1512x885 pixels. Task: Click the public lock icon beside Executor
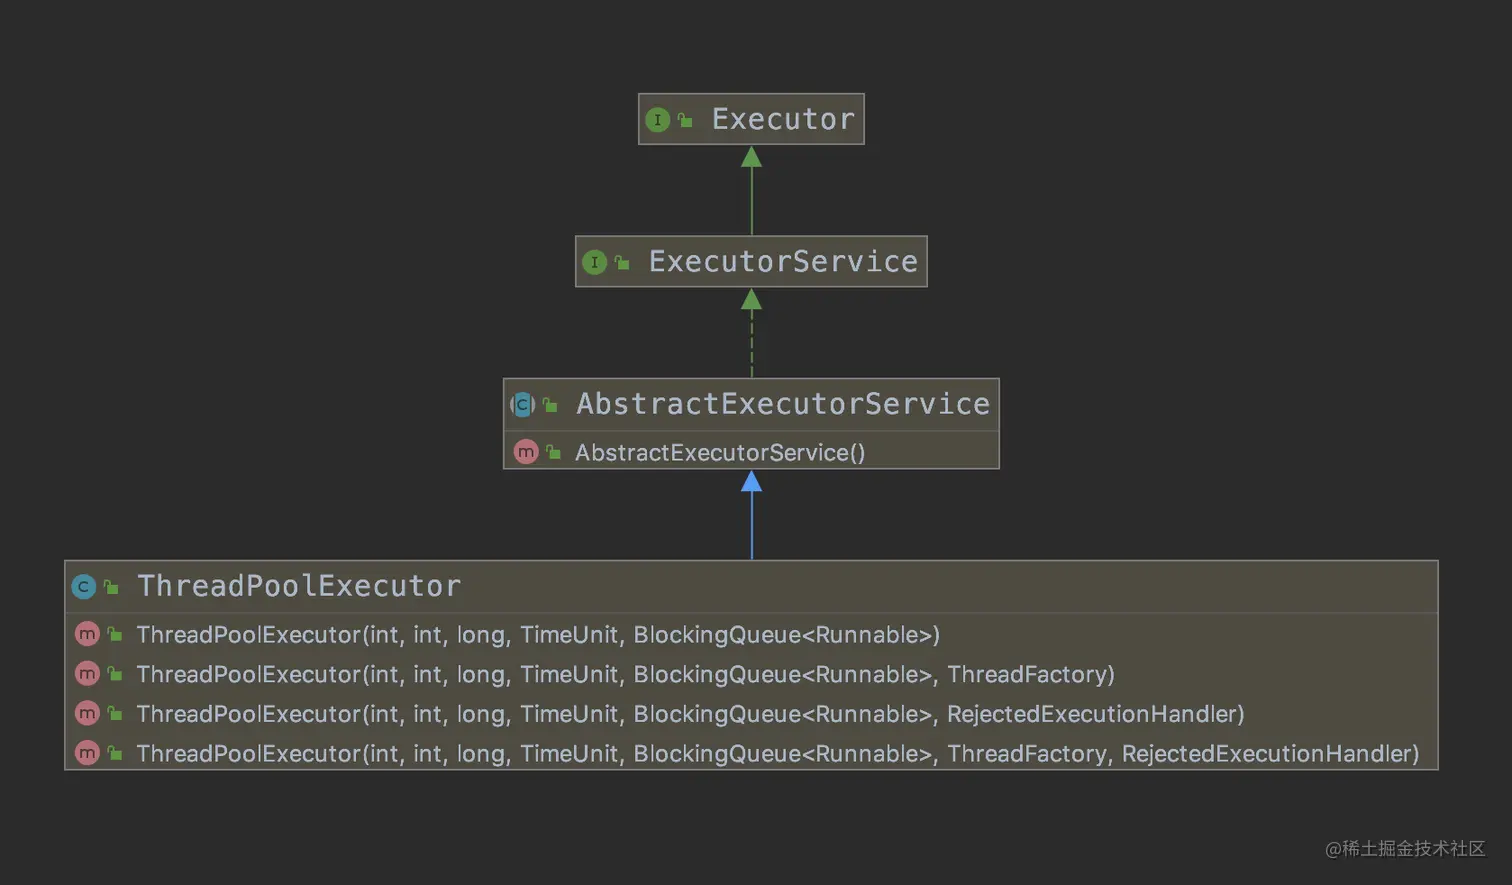(x=685, y=120)
